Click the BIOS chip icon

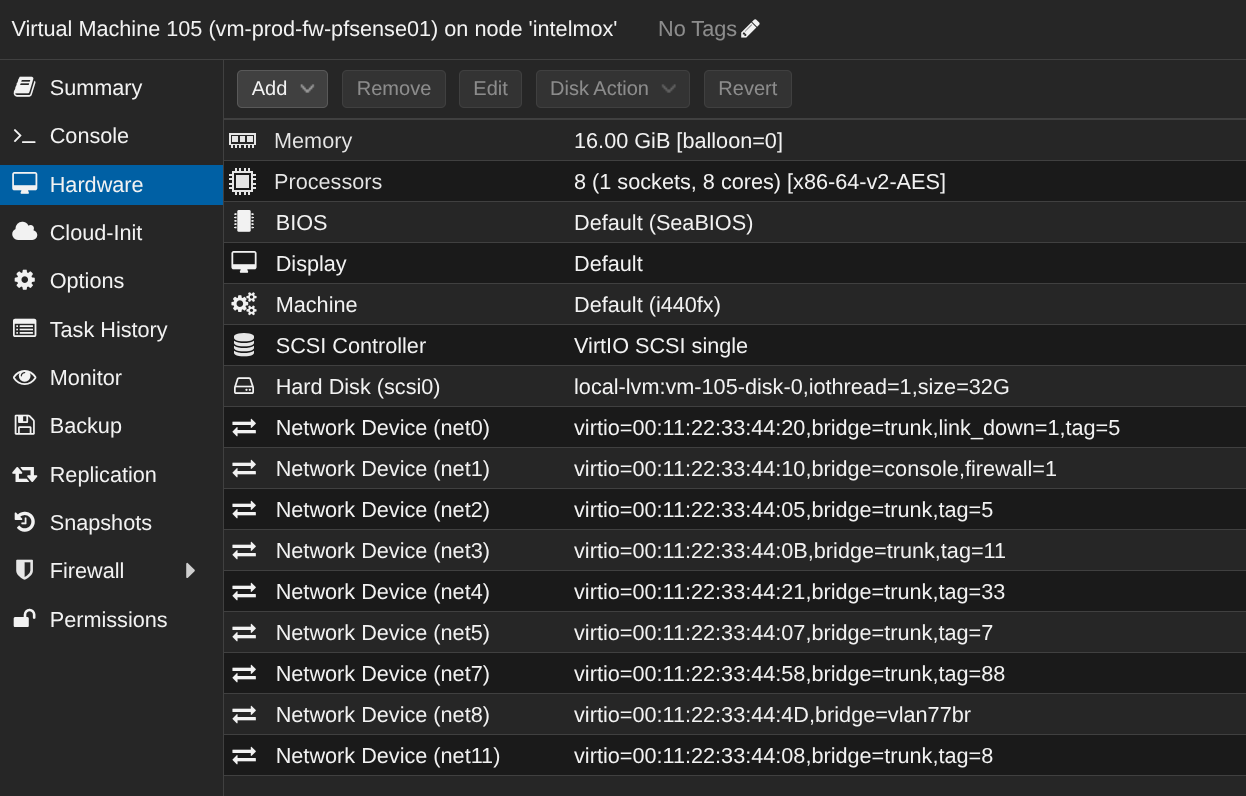pos(243,222)
